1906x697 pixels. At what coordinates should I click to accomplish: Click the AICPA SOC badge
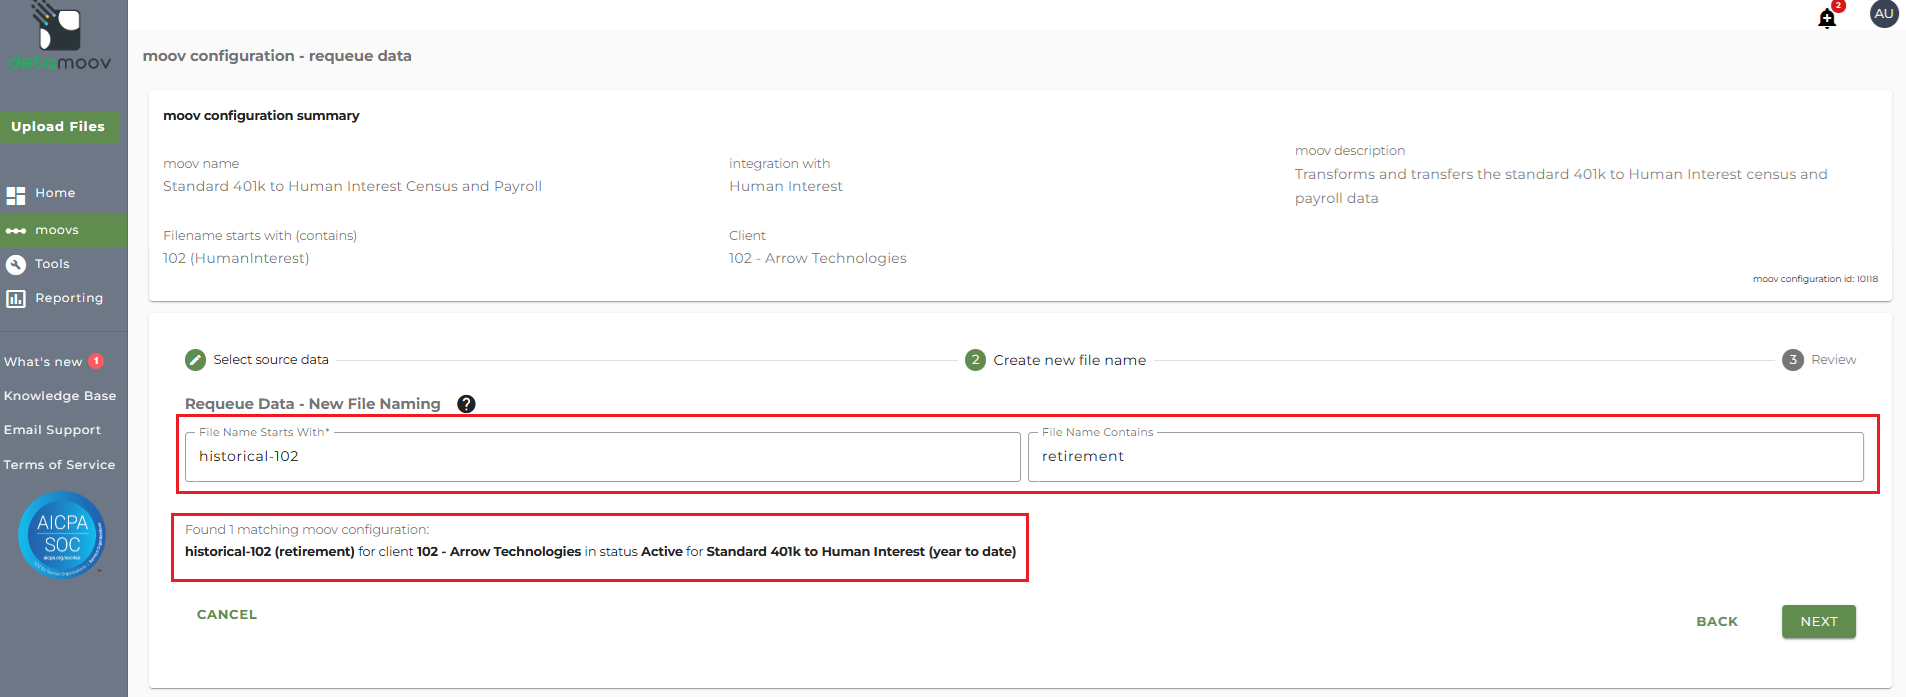tap(62, 535)
